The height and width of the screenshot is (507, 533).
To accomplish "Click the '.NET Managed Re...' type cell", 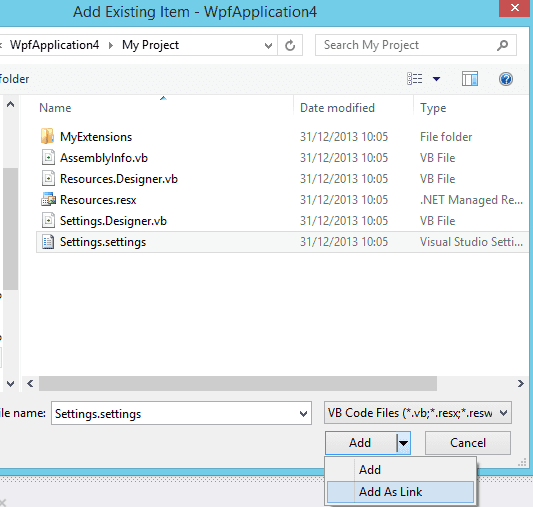I will coord(471,200).
